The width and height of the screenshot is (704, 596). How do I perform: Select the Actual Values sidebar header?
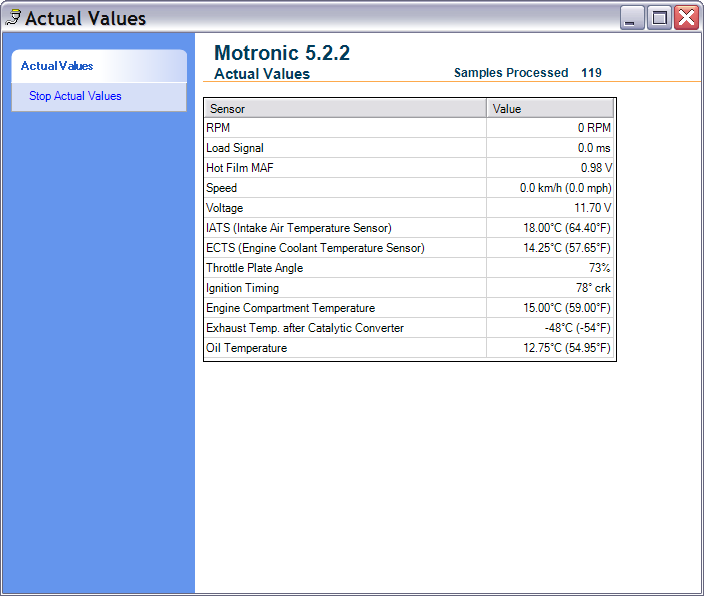pos(57,66)
